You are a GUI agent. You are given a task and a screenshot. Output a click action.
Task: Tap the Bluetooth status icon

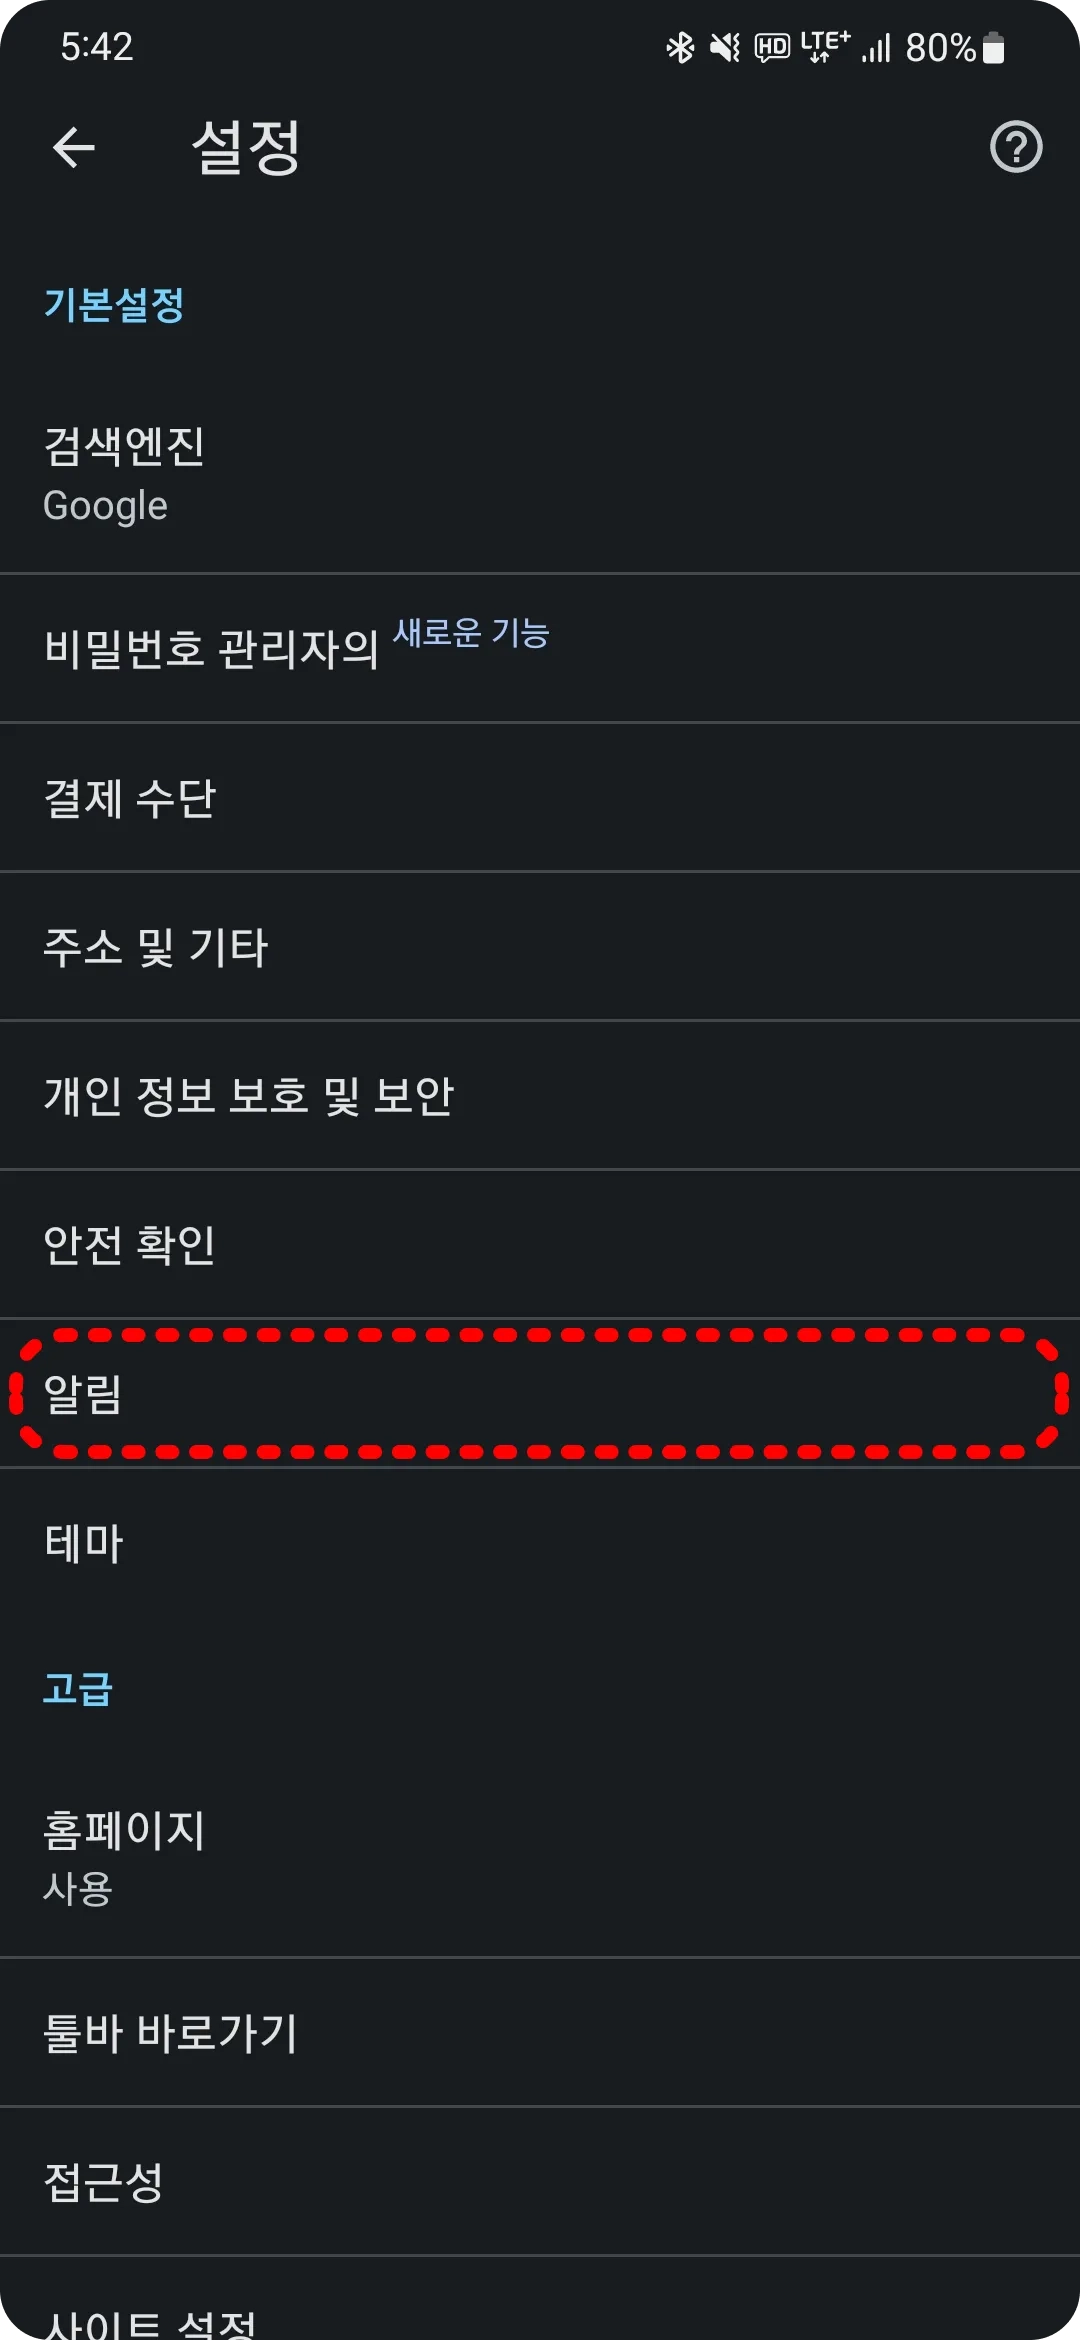680,47
